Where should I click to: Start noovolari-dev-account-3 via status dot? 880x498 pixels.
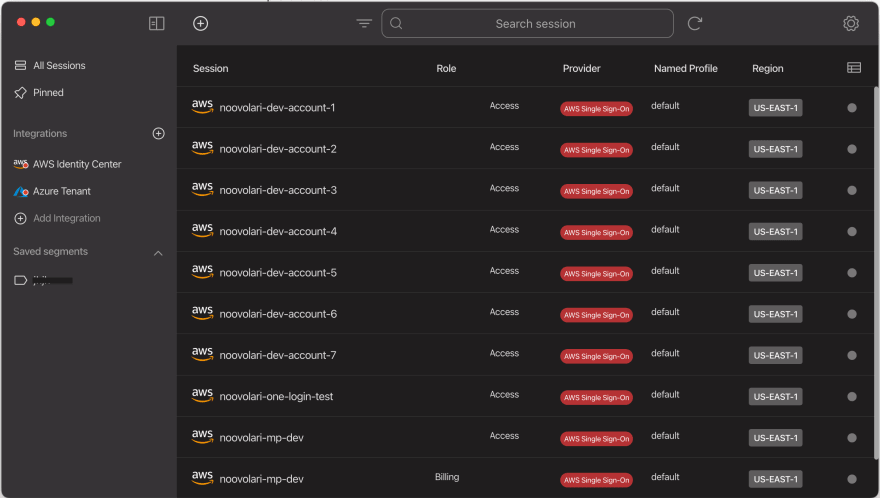851,190
